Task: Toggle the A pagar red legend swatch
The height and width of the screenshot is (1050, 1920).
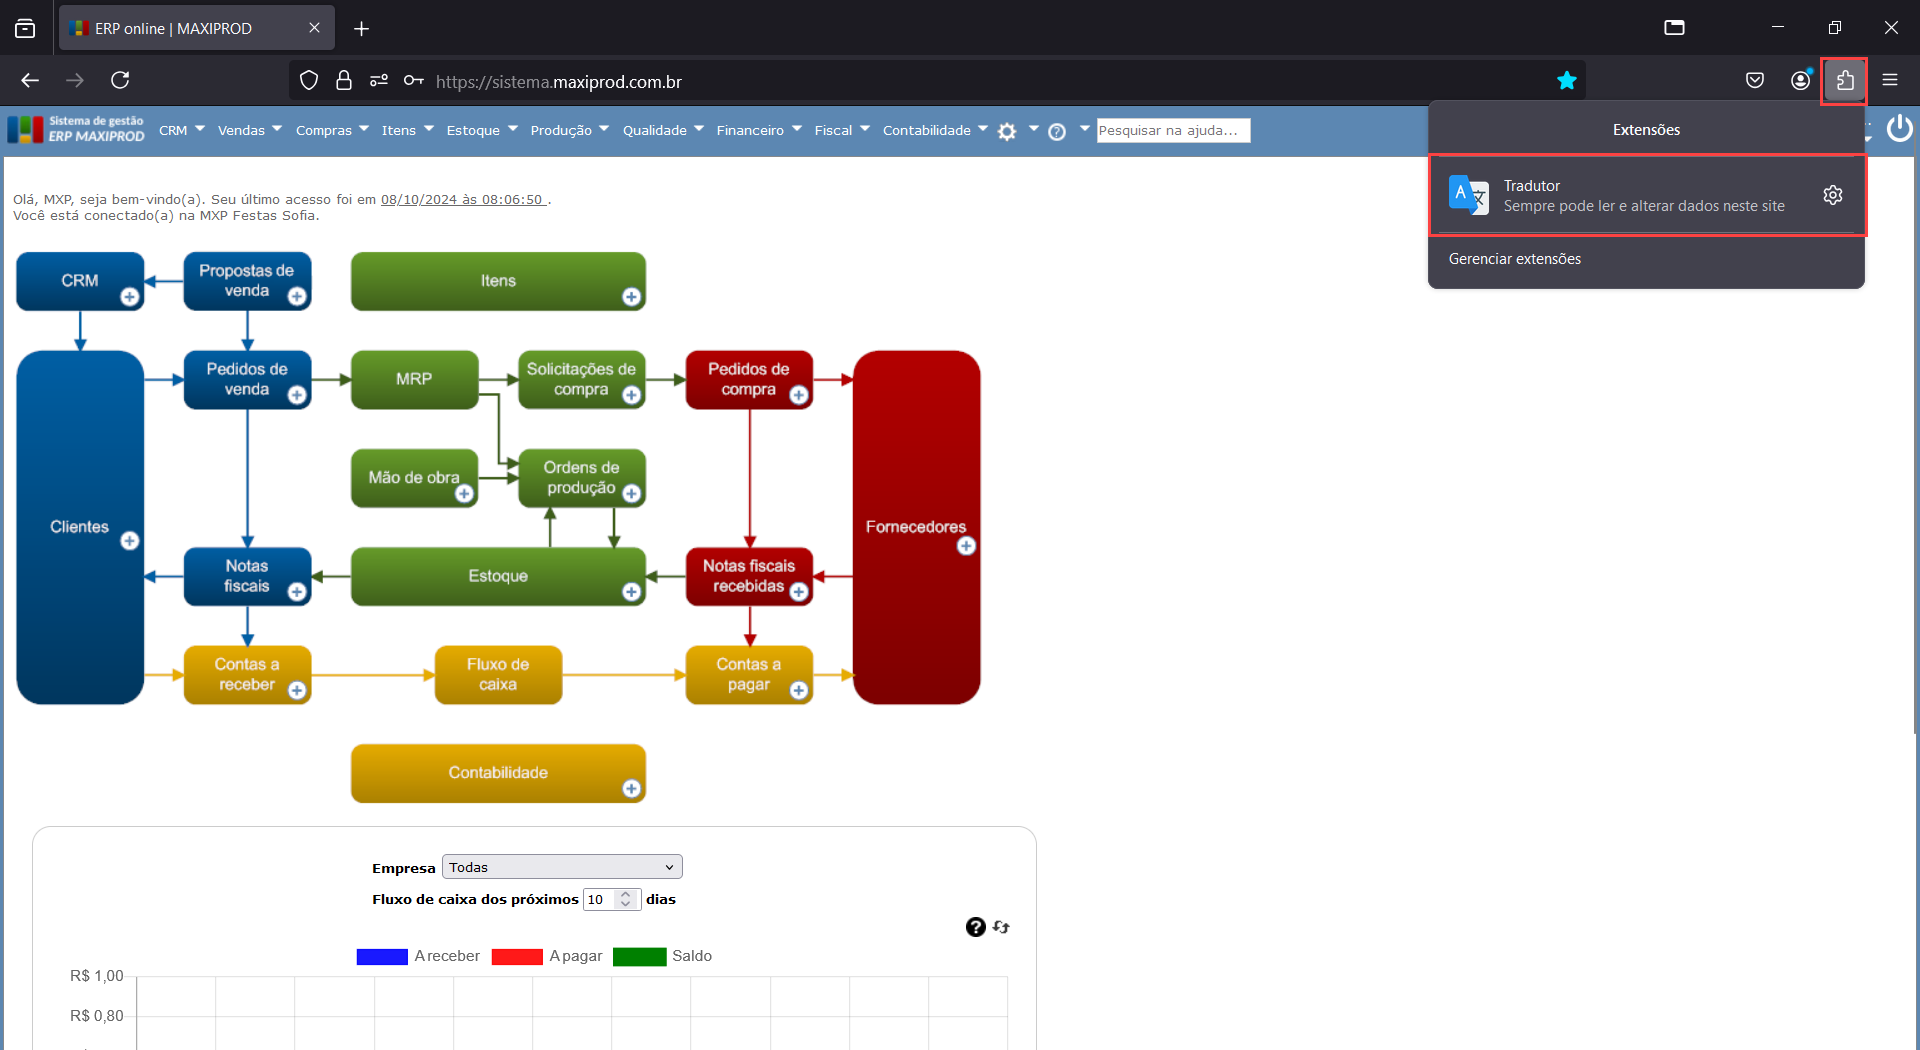Action: point(517,957)
